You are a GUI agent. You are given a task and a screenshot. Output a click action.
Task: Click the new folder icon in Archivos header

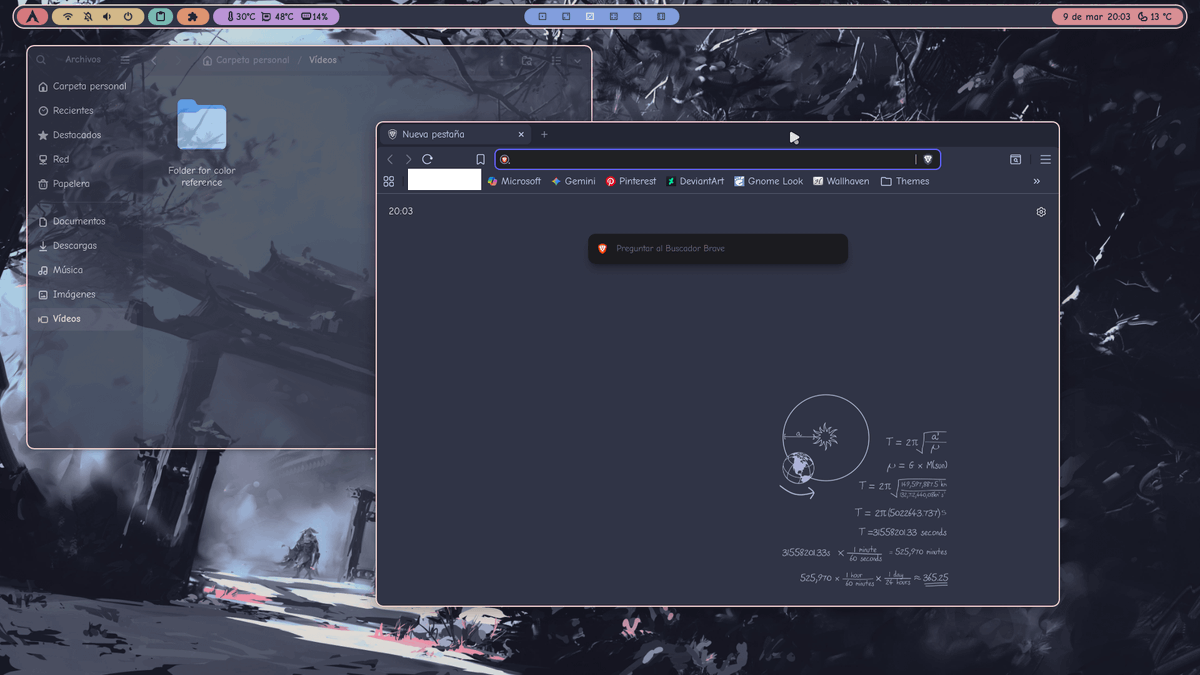click(527, 61)
